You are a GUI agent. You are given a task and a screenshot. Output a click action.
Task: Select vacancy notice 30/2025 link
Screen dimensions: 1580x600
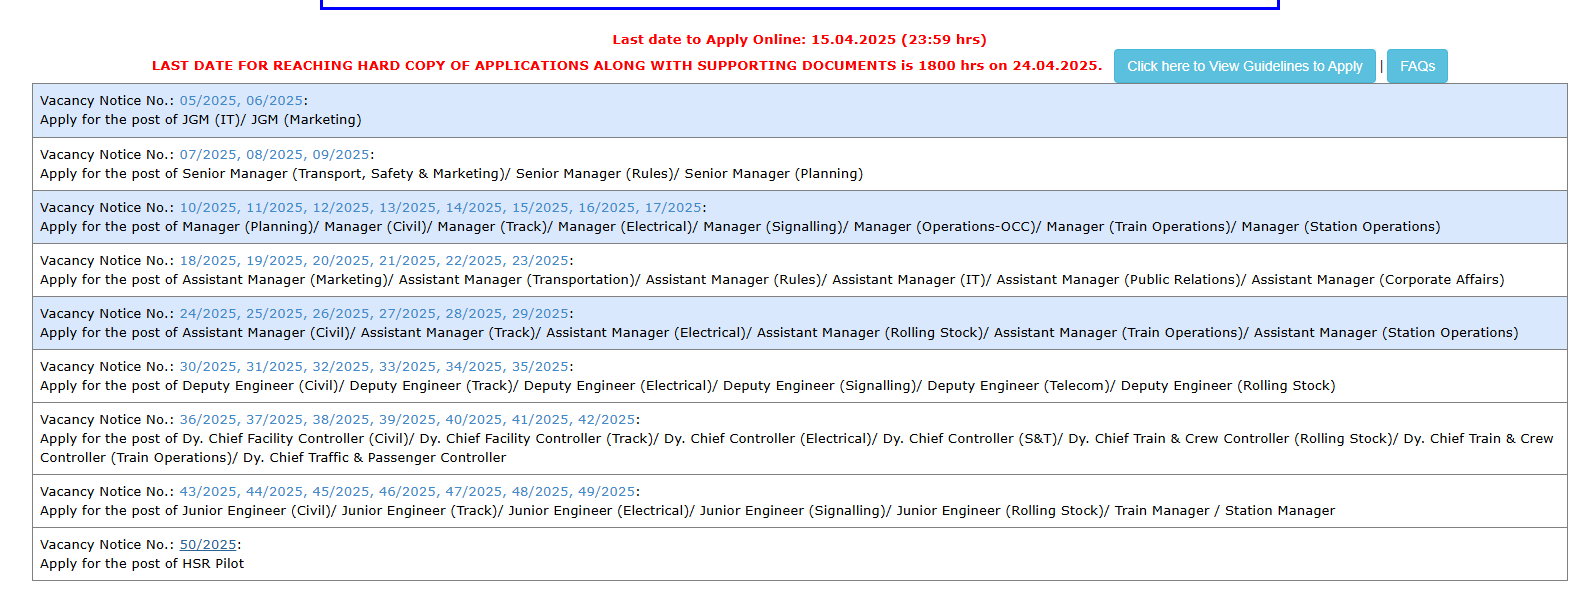pos(208,367)
